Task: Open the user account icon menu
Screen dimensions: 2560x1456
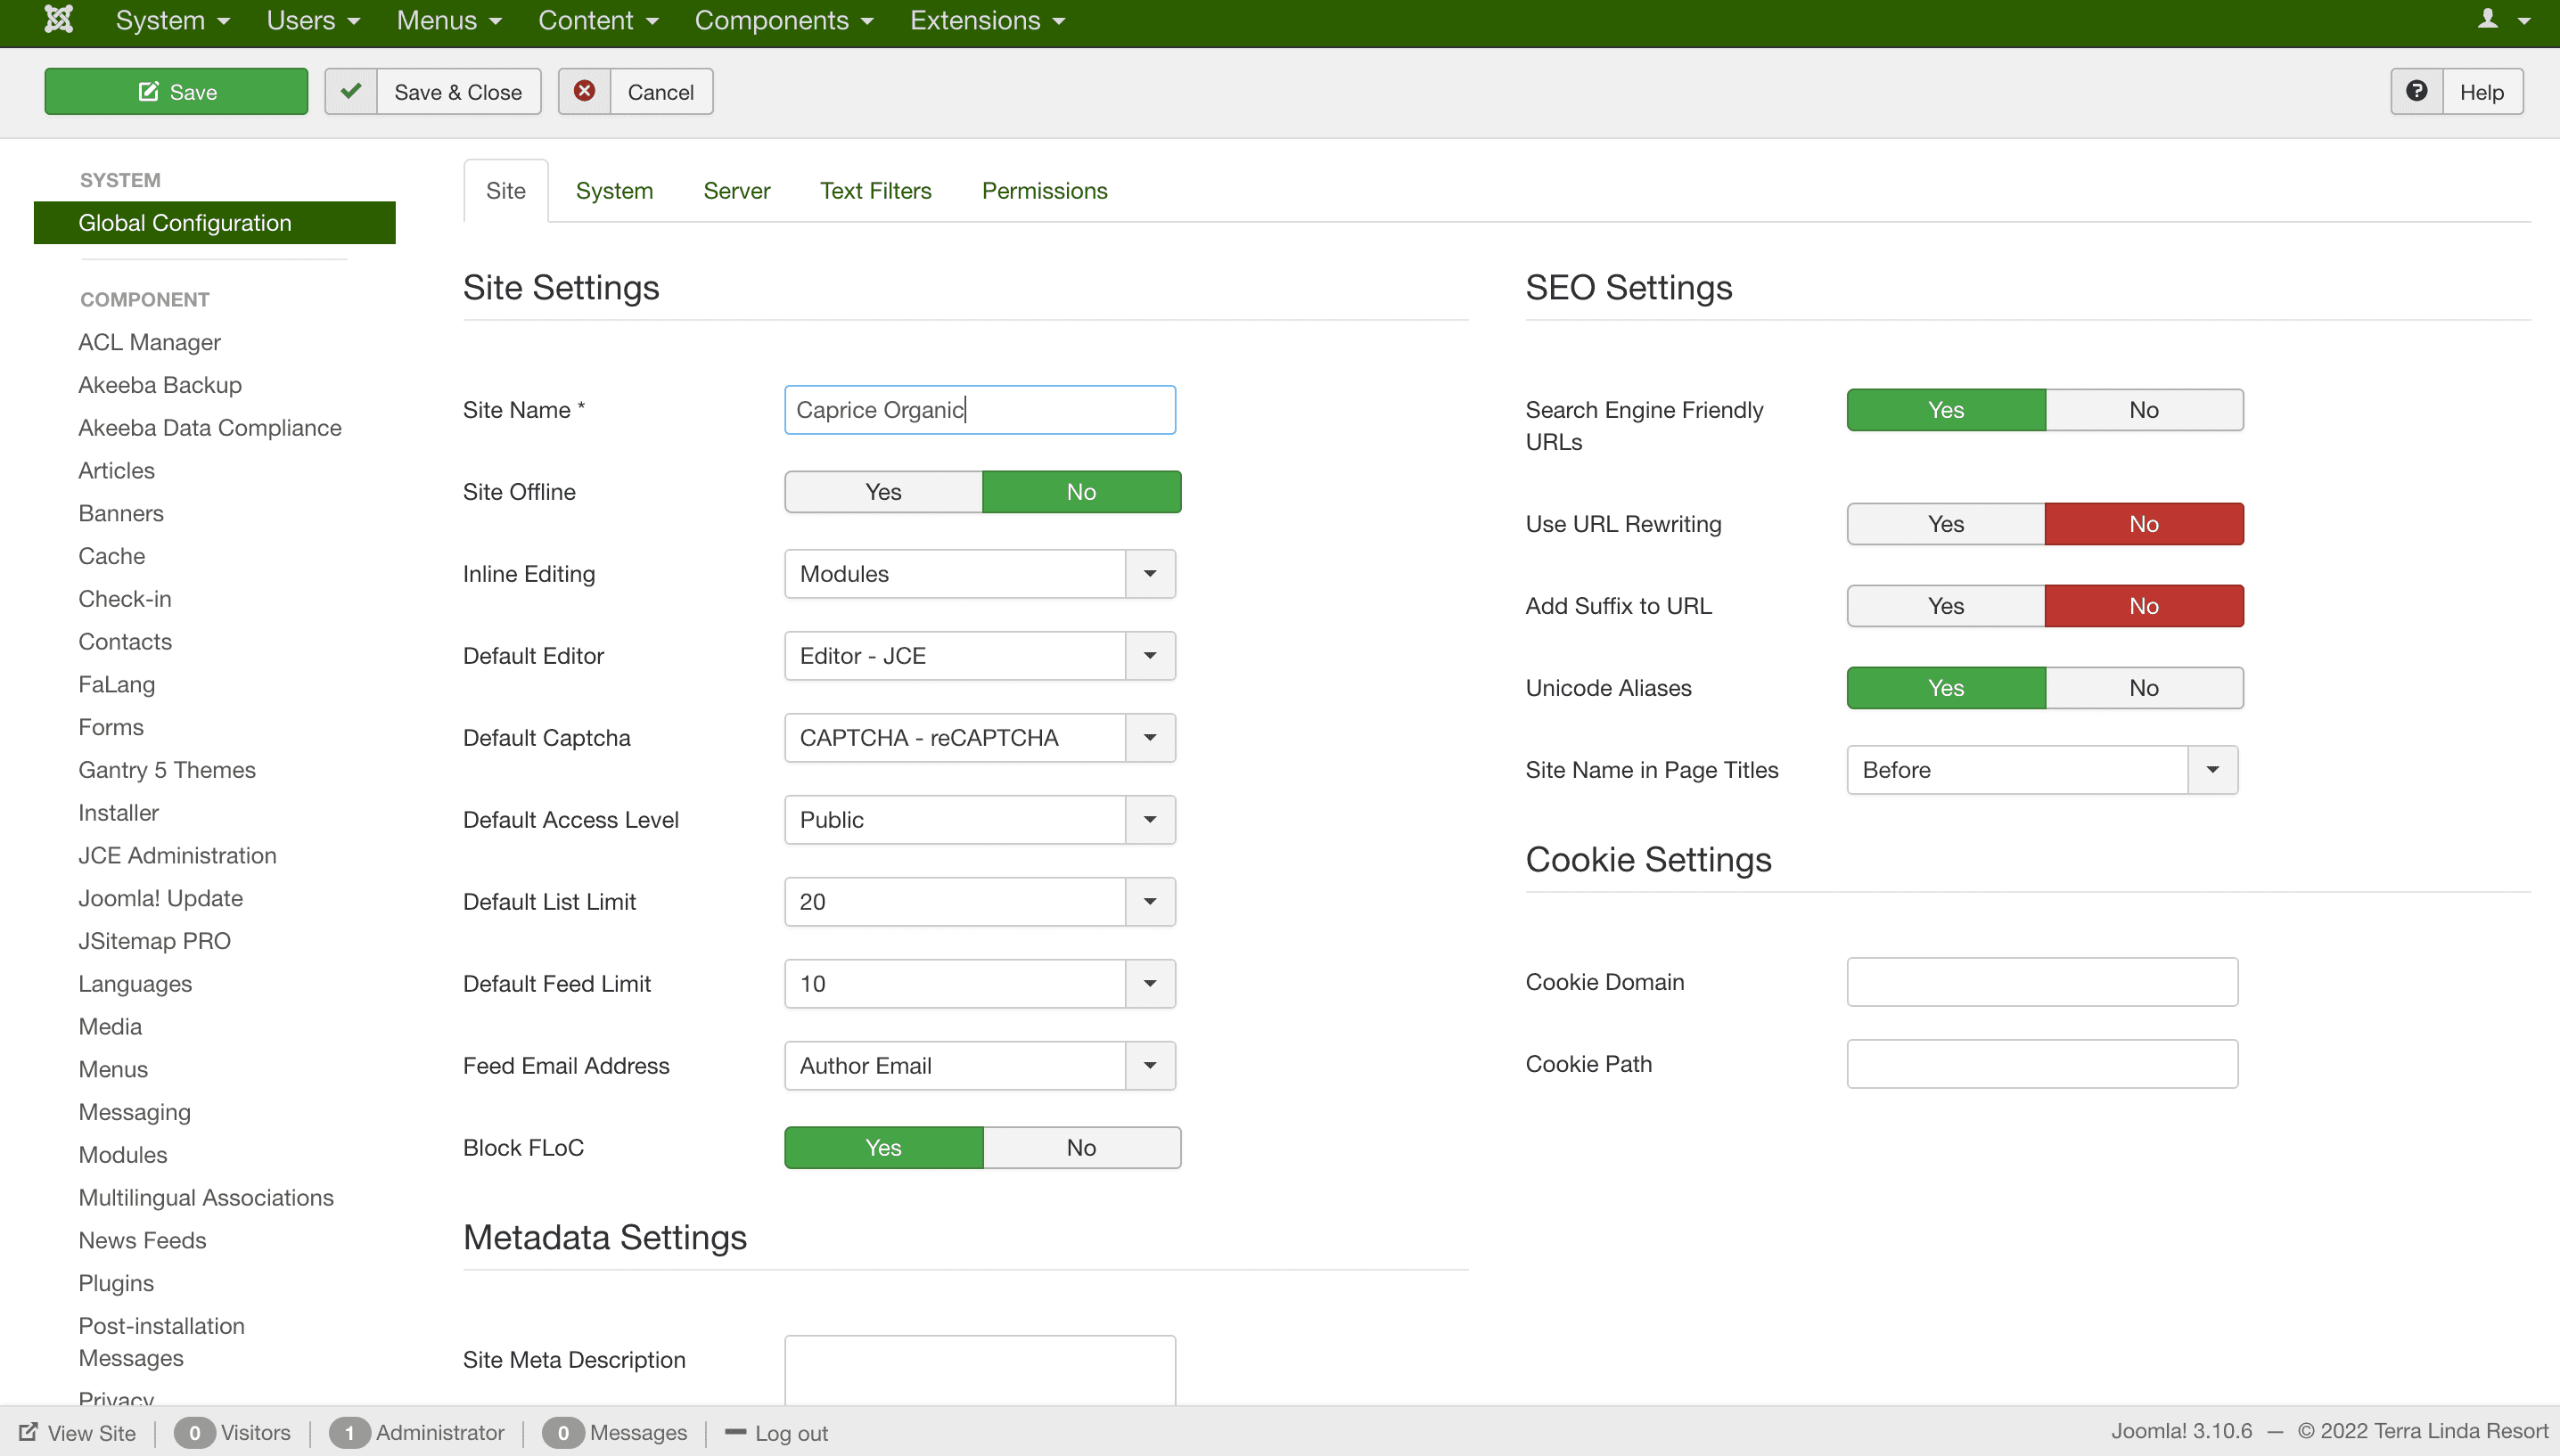Action: point(2502,19)
